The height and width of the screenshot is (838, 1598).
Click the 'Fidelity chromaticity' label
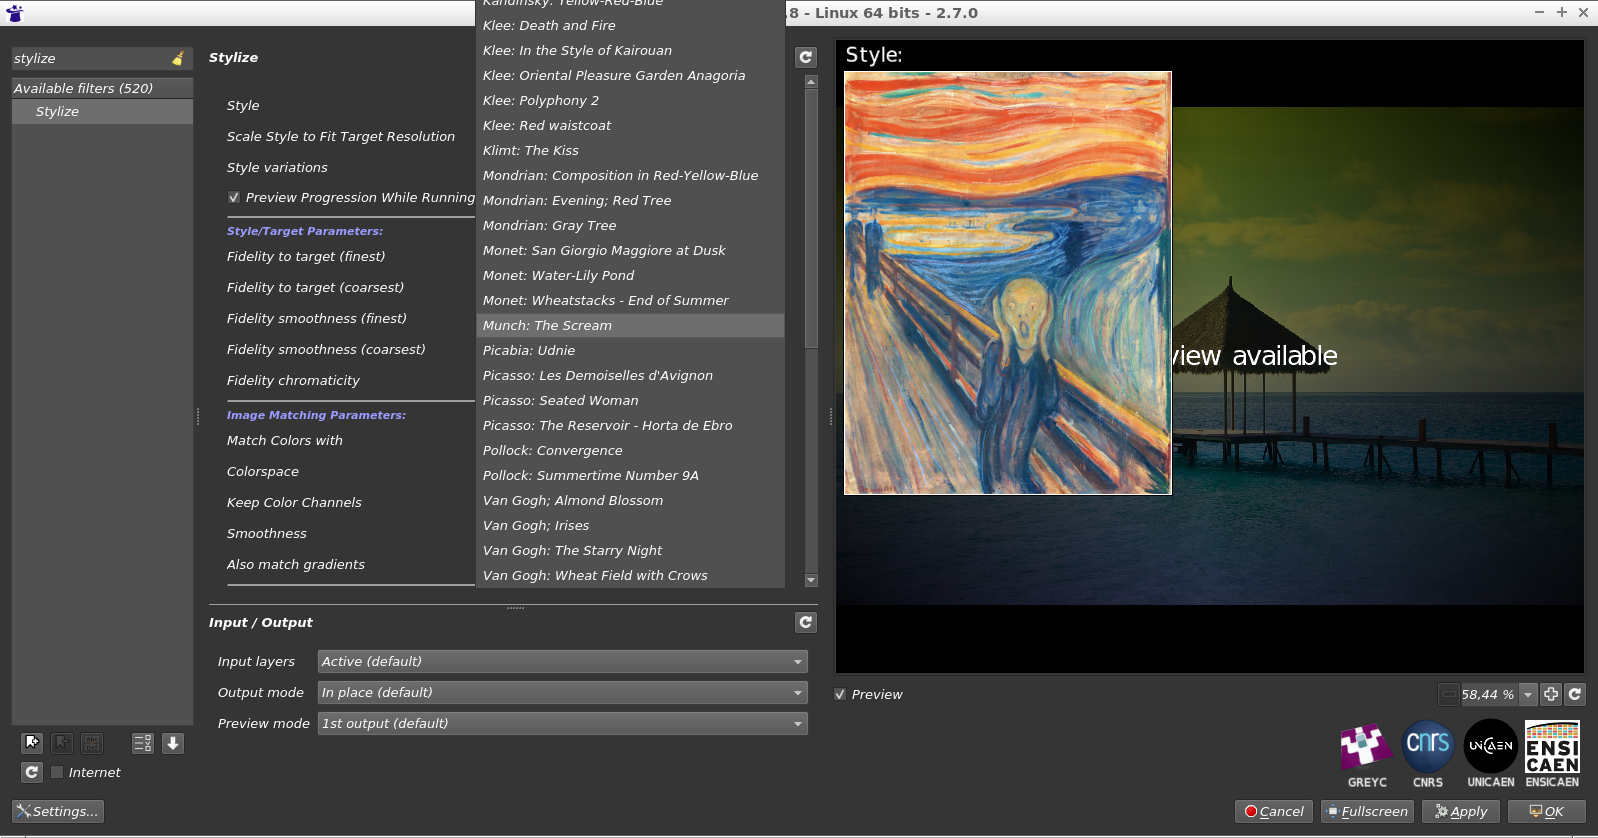[x=293, y=381]
